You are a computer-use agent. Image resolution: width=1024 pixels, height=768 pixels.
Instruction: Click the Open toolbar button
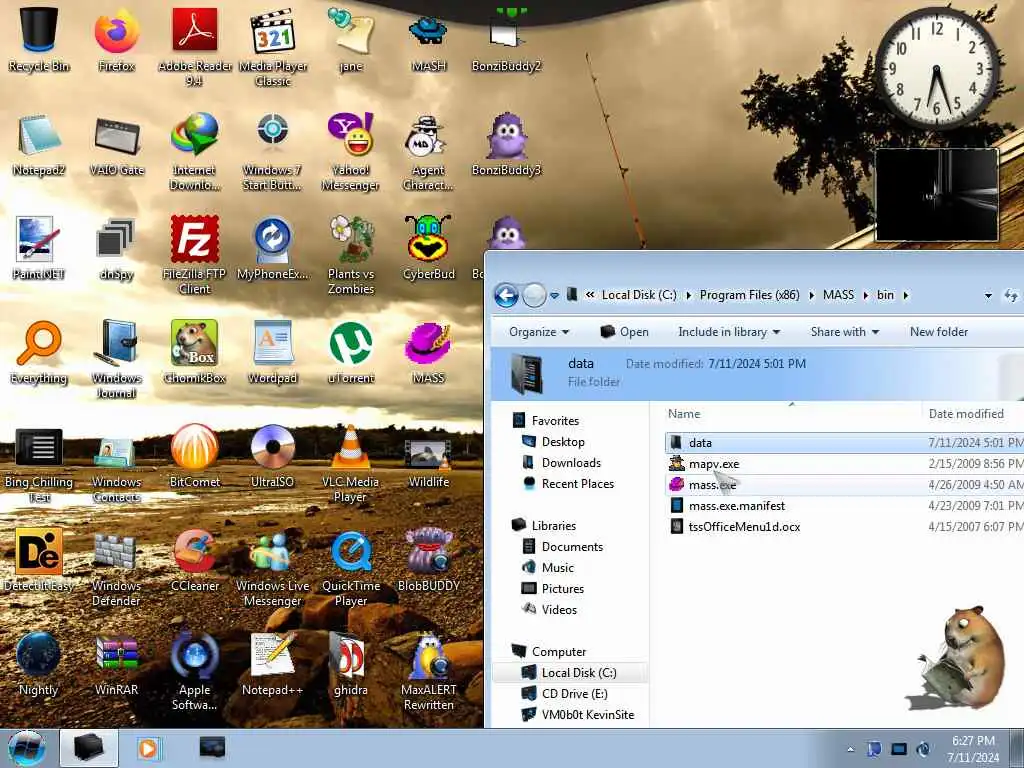(624, 332)
